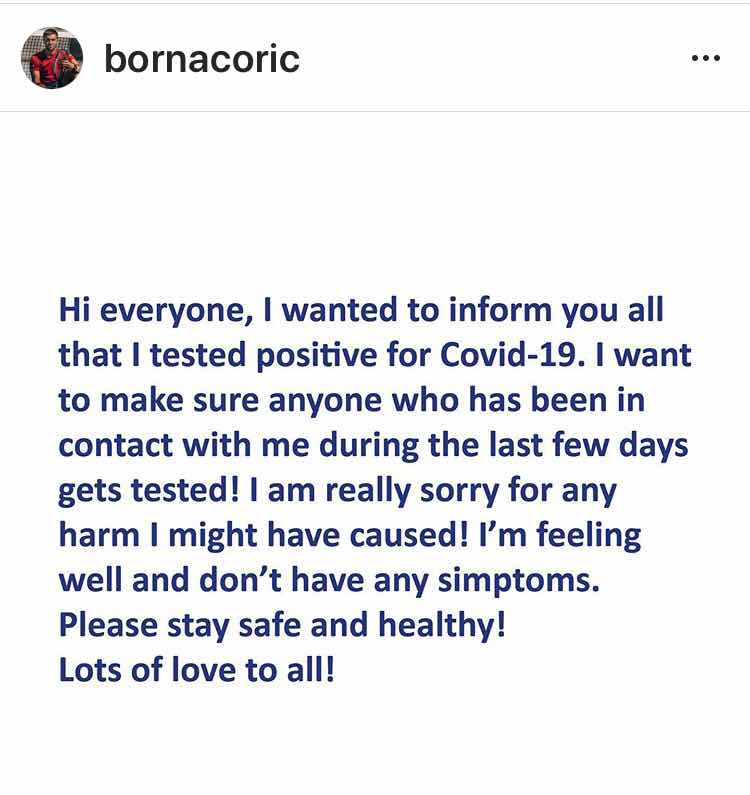The image size is (750, 795).
Task: Open the bornacoric username link
Action: (x=202, y=59)
